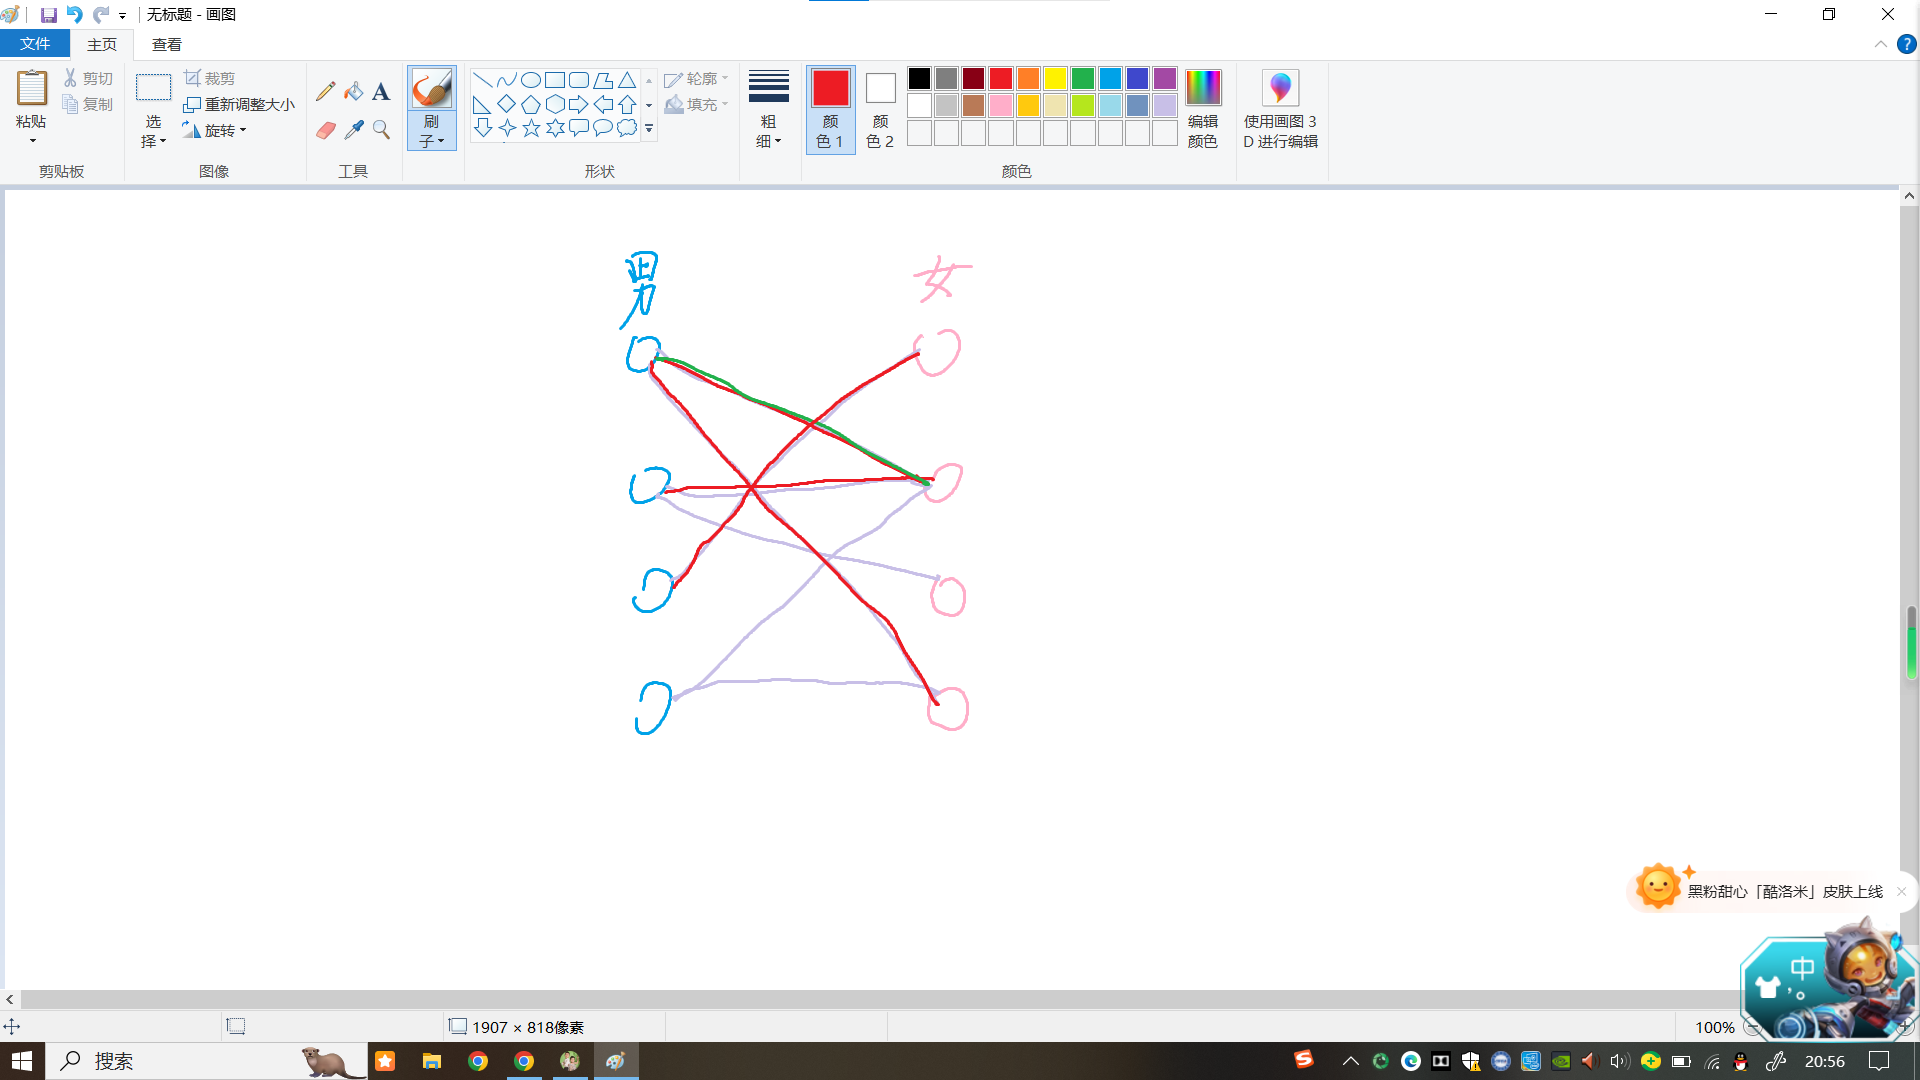Show hidden system tray icons
1920x1080 pixels.
click(x=1350, y=1061)
